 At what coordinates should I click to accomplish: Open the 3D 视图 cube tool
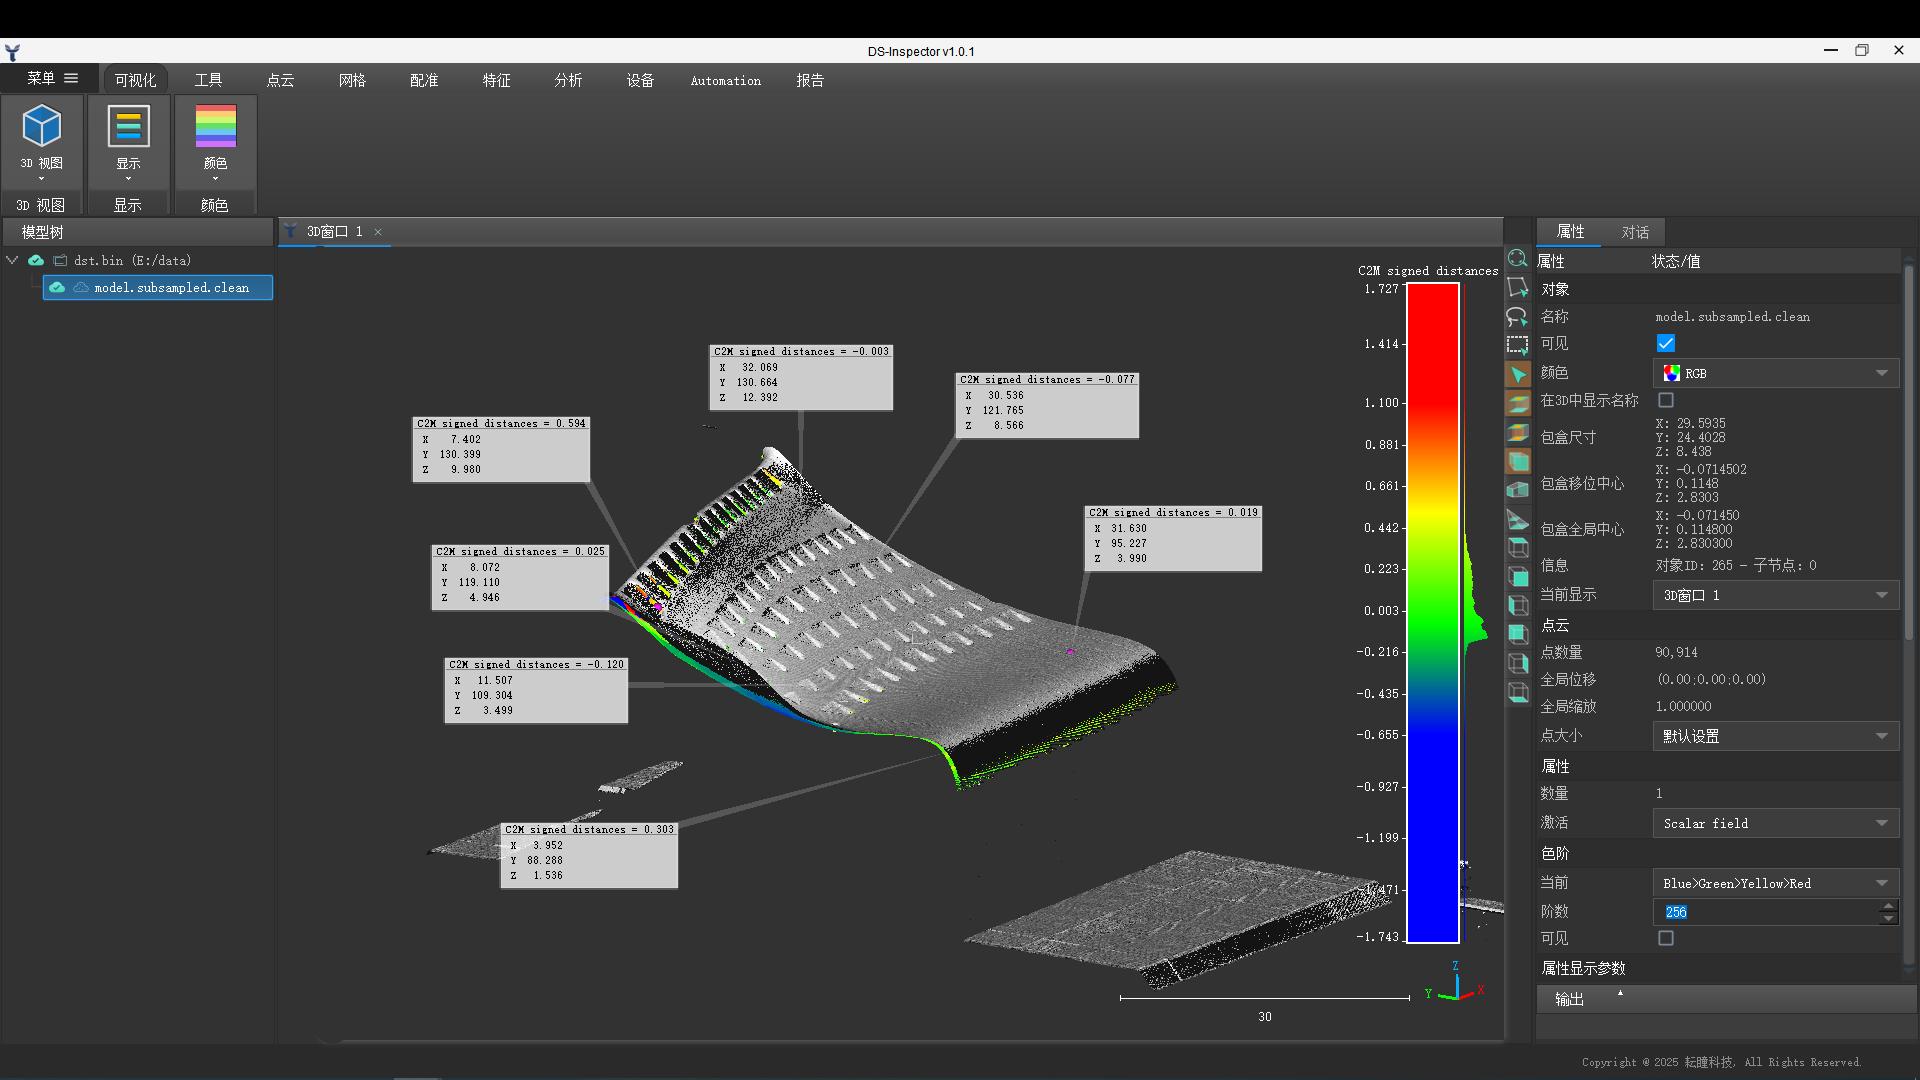coord(42,127)
